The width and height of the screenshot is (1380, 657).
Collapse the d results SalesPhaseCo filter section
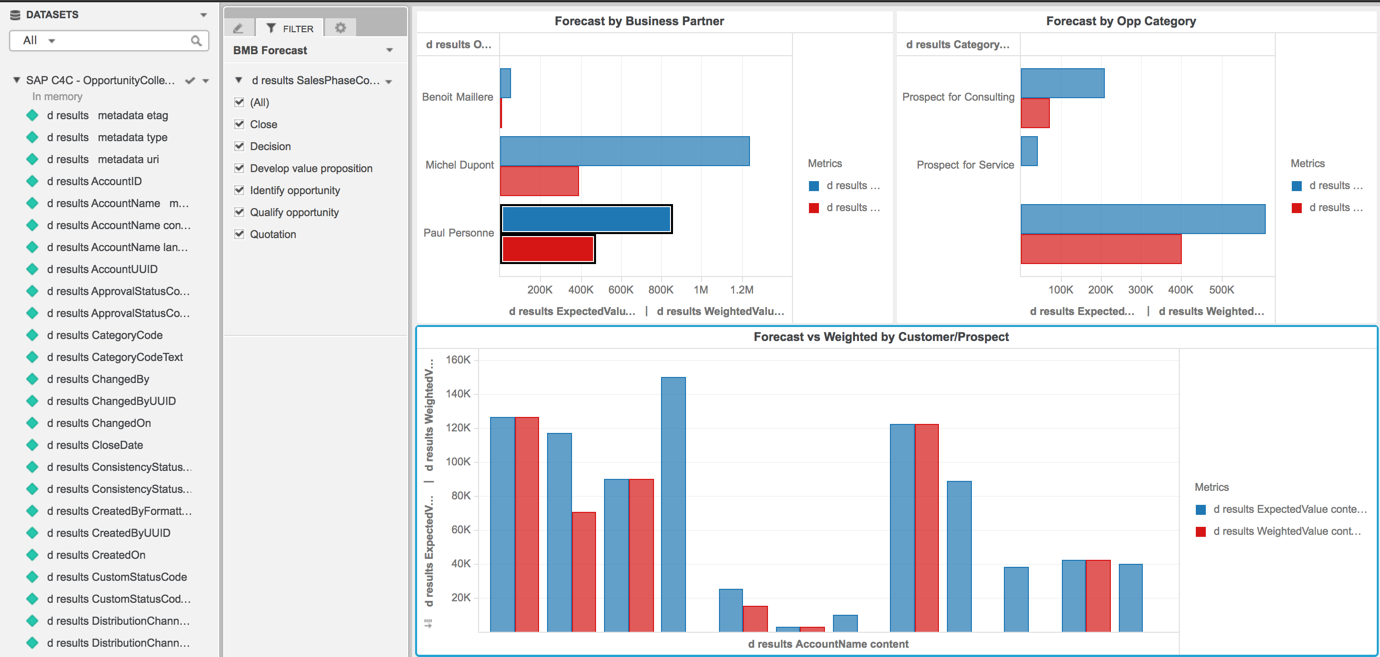(237, 80)
